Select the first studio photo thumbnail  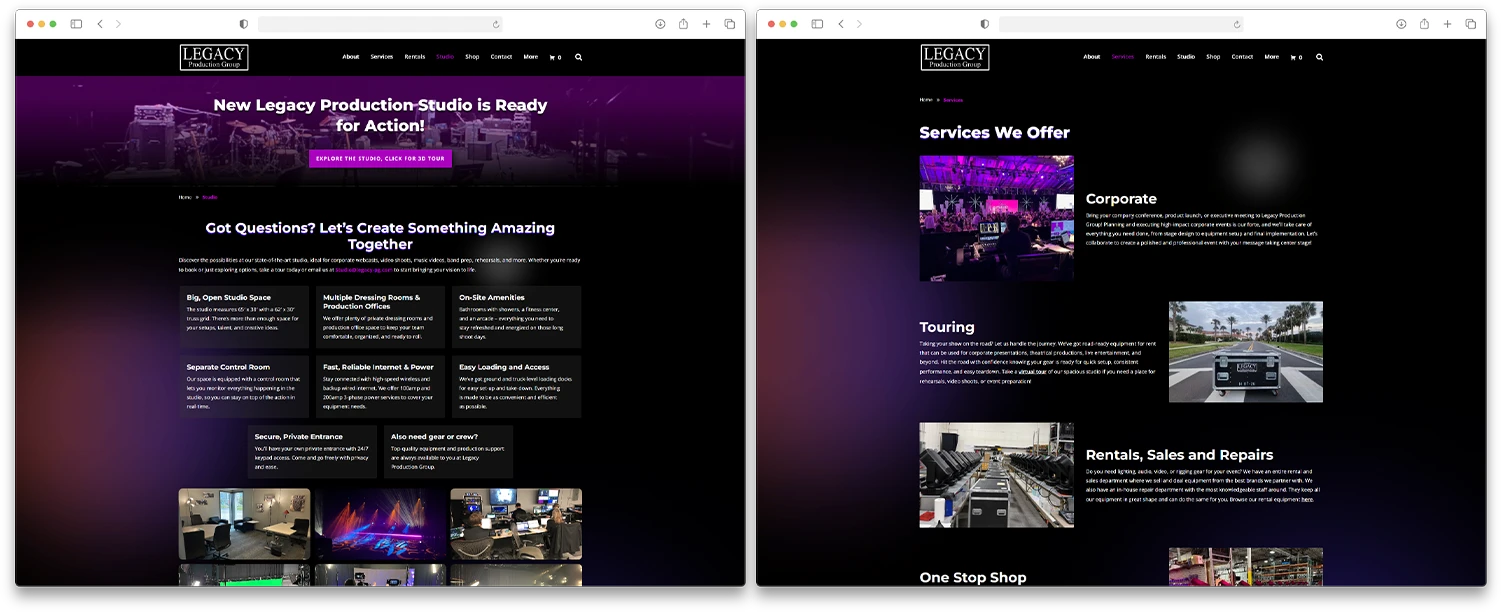coord(244,522)
